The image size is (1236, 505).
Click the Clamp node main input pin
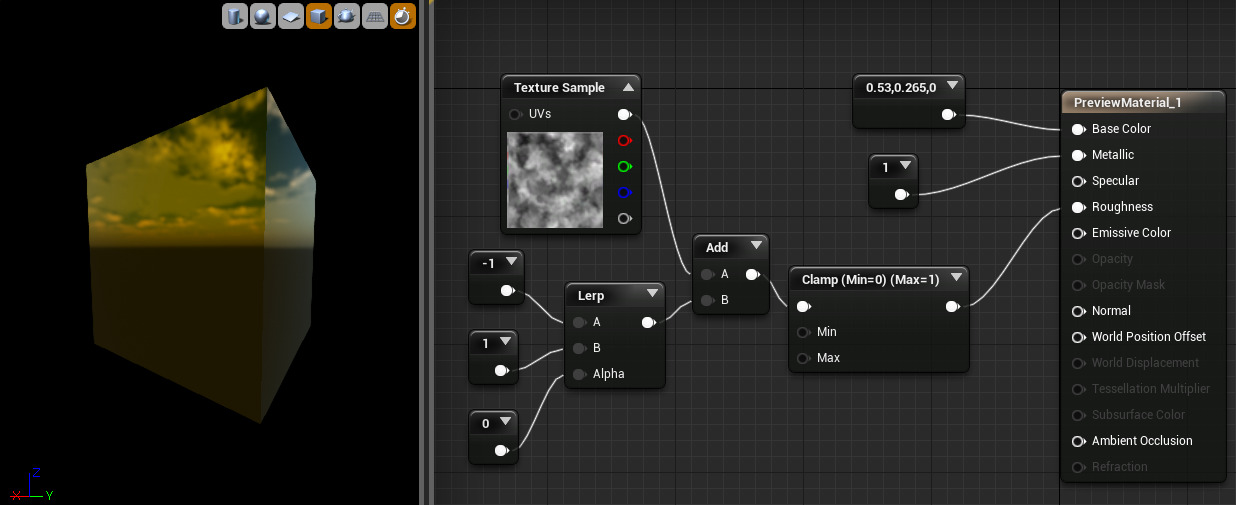click(803, 306)
